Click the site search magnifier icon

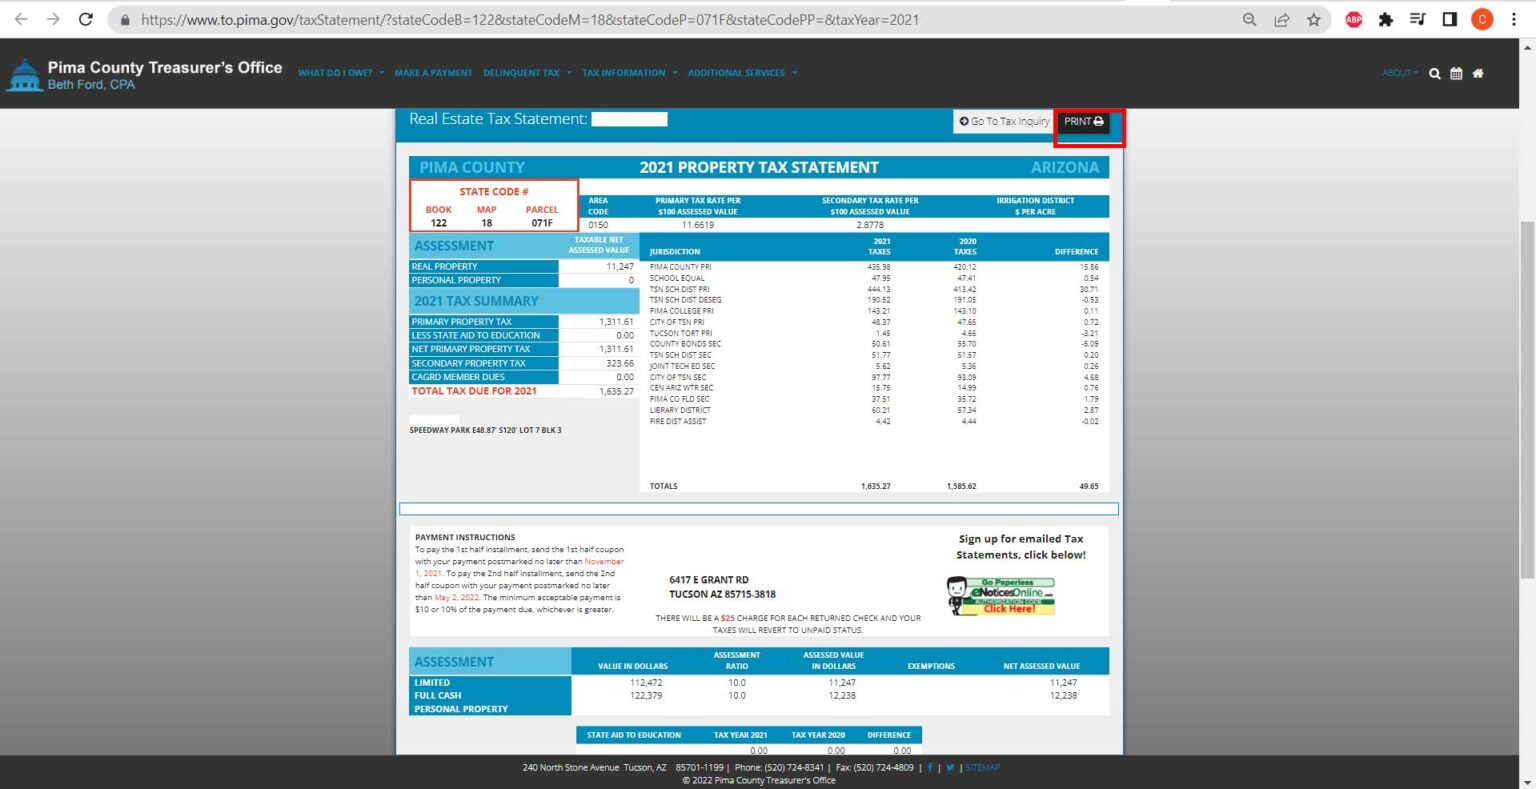point(1435,73)
